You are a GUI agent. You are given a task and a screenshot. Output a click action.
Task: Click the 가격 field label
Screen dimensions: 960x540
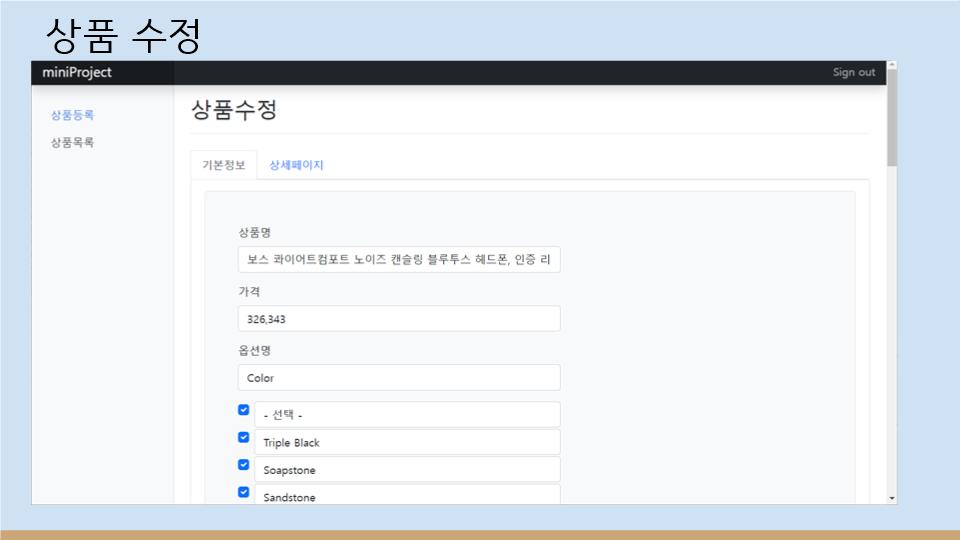(x=249, y=291)
